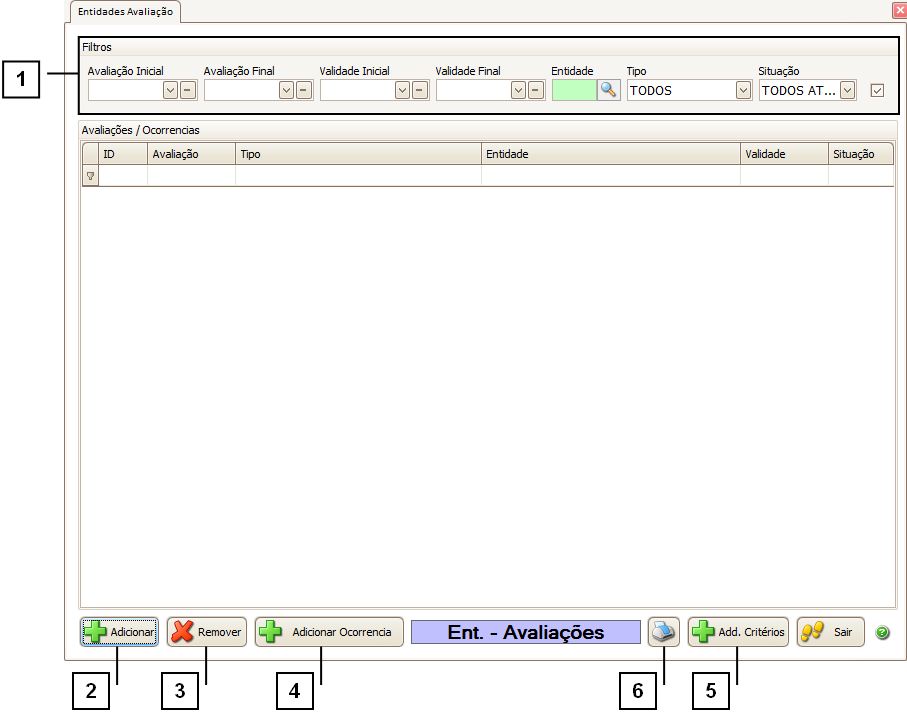Click the Adicionar button
This screenshot has height=712, width=907.
click(x=119, y=632)
